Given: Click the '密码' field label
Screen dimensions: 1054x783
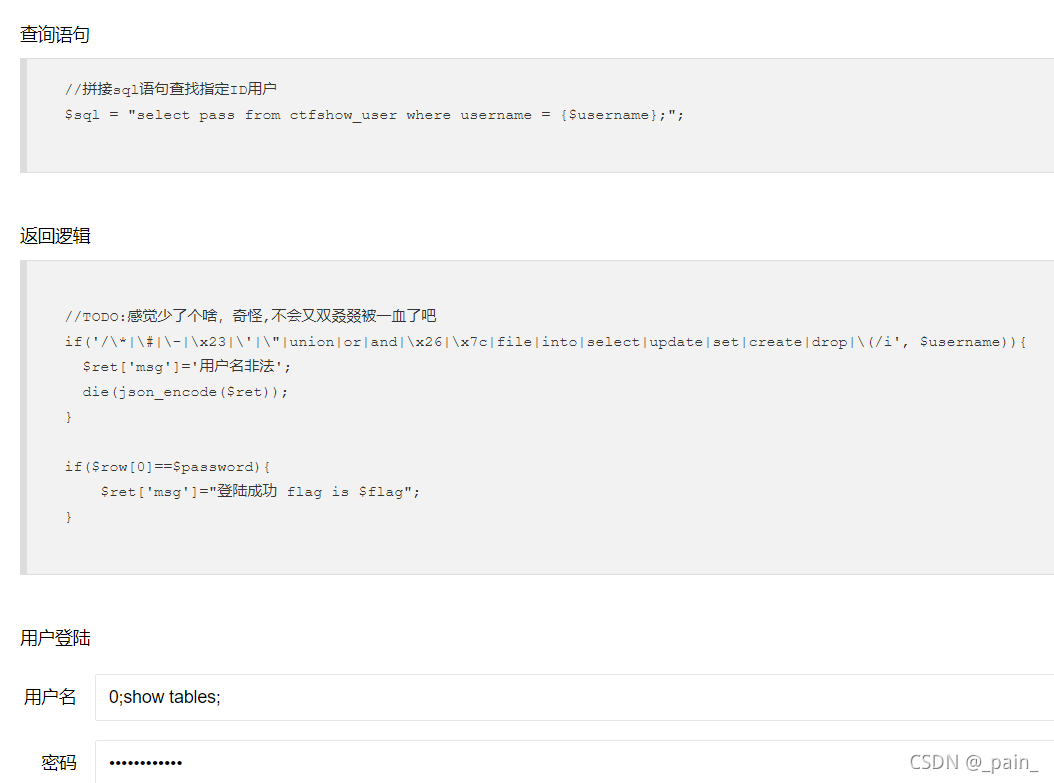Looking at the screenshot, I should coord(58,763).
